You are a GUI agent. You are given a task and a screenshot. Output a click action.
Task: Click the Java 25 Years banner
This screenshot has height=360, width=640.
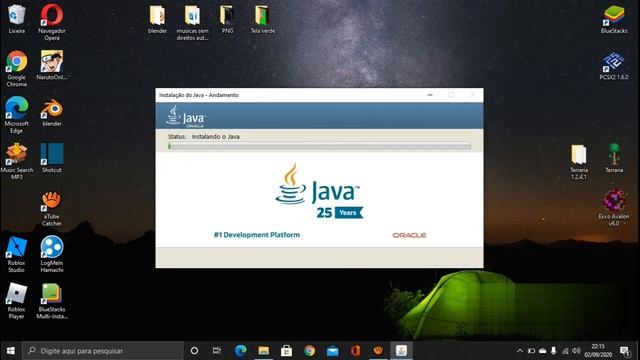tap(340, 213)
